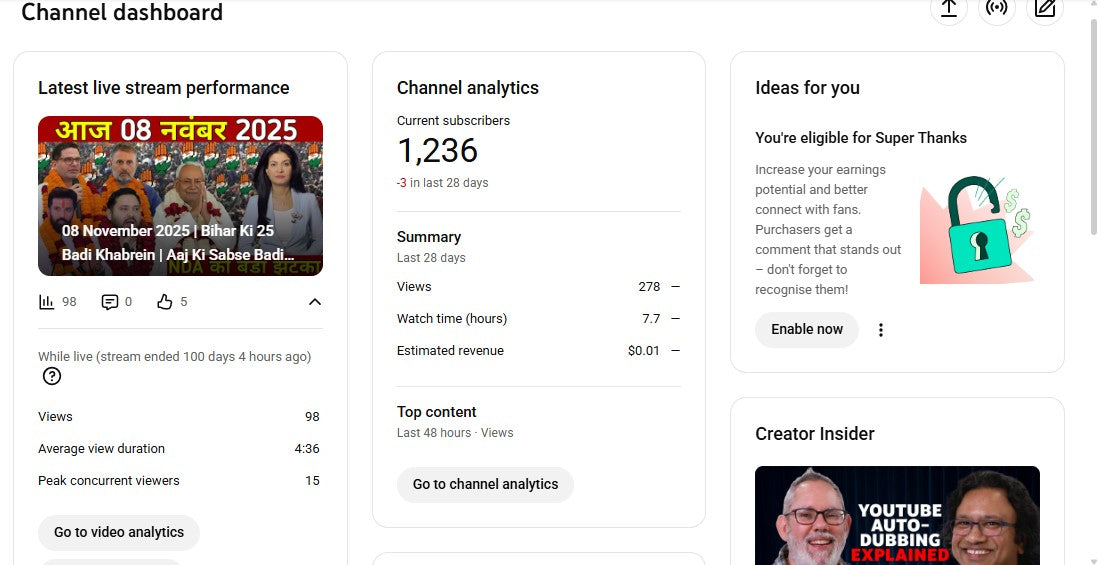Open the comments icon showing 0

[110, 302]
